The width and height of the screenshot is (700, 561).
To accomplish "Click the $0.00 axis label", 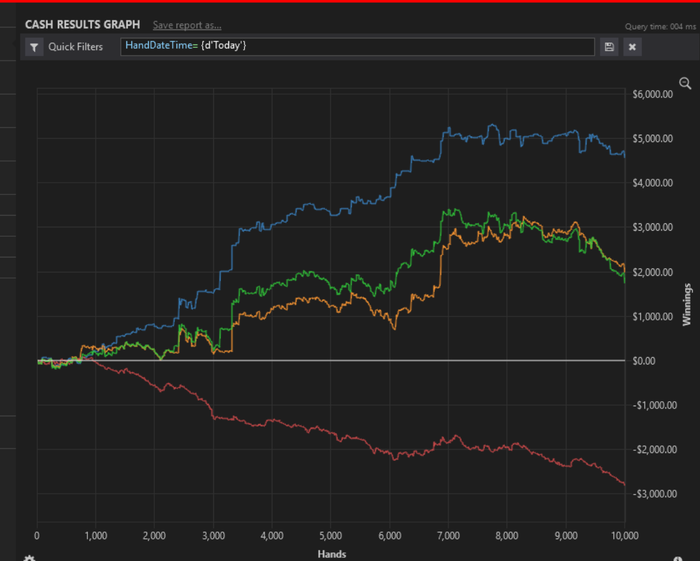I will pos(644,361).
